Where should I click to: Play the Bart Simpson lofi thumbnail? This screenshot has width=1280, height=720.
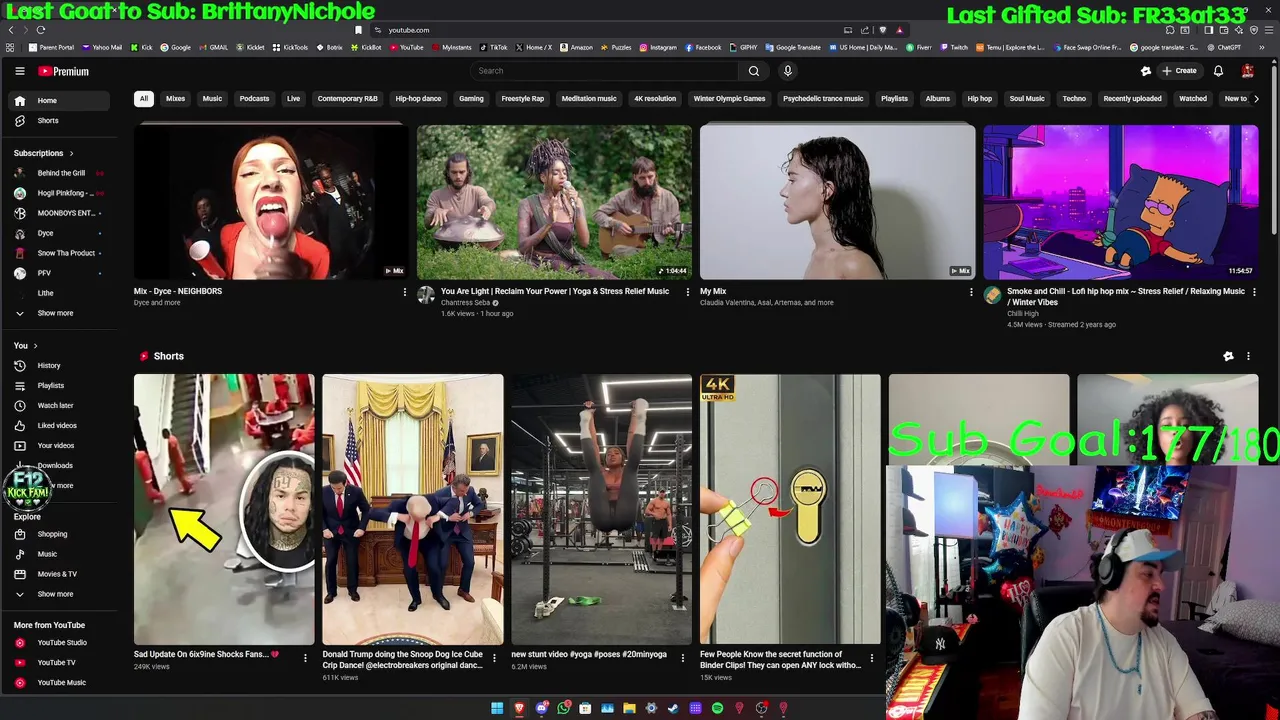tap(1120, 202)
